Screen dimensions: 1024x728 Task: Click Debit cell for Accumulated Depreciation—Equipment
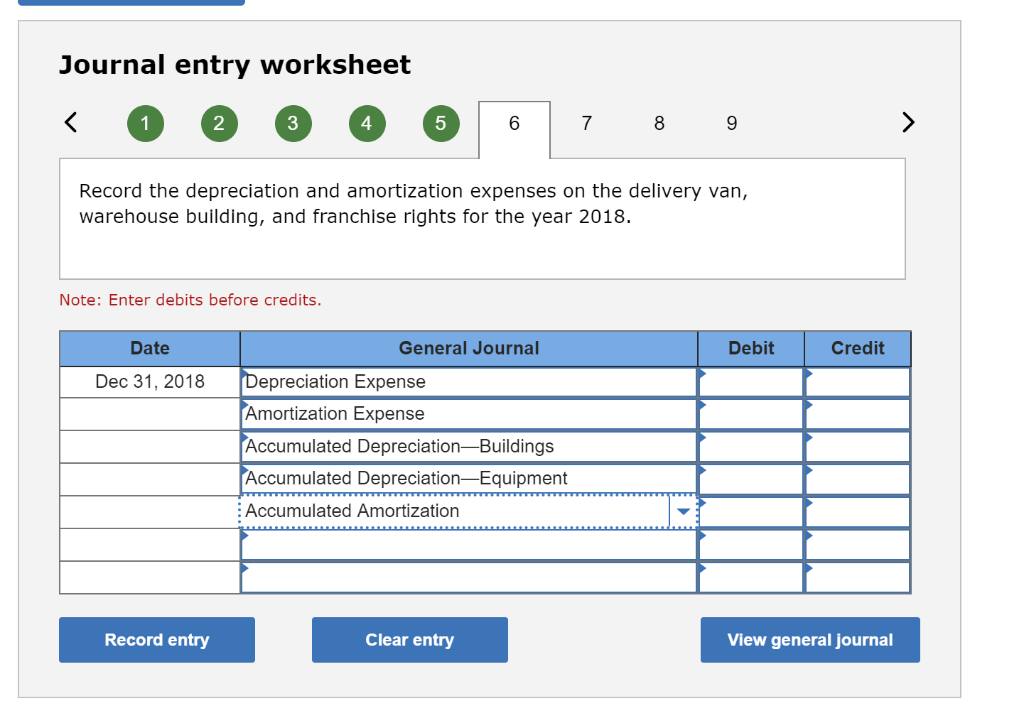pos(751,479)
